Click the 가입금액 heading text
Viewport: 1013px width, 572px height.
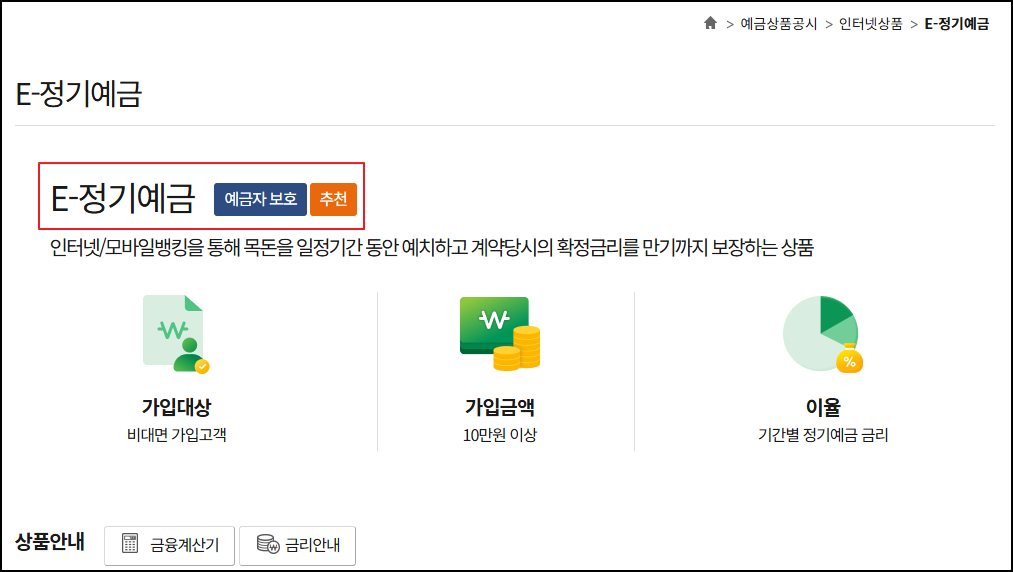click(499, 407)
